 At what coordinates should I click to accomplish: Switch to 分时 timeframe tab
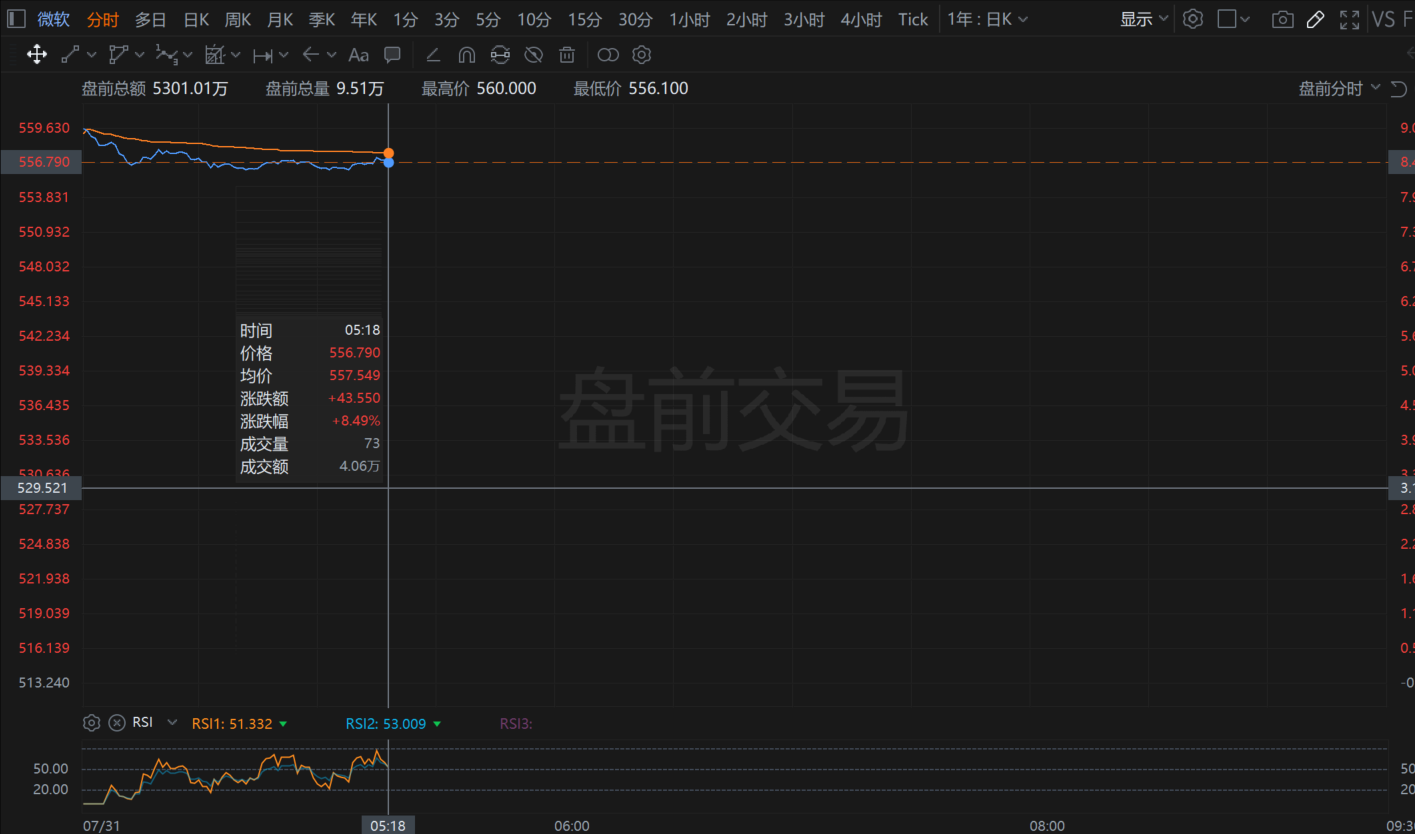pyautogui.click(x=103, y=19)
